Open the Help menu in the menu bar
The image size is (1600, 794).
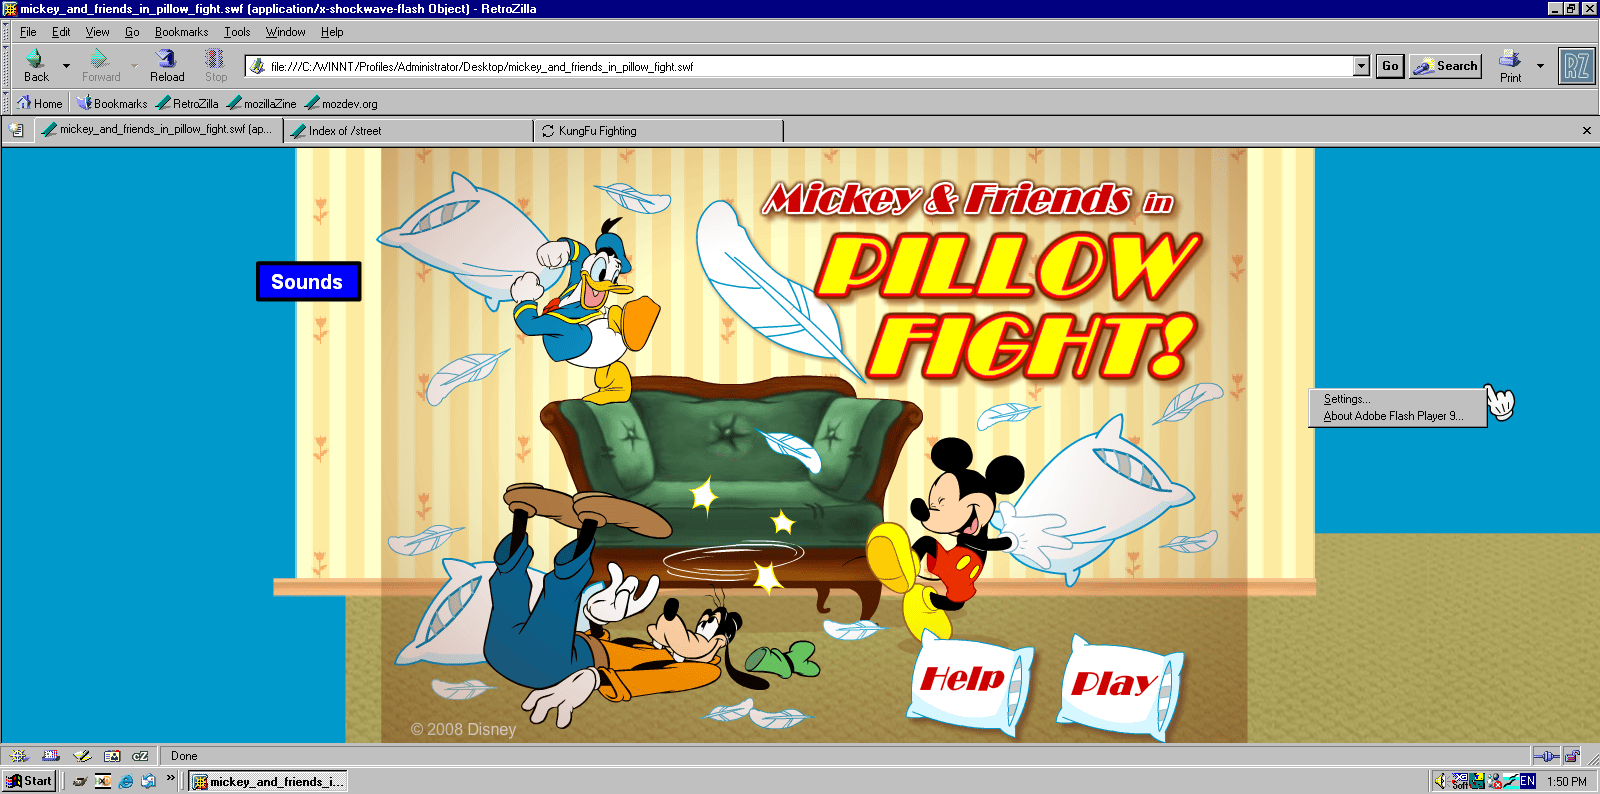(x=332, y=32)
